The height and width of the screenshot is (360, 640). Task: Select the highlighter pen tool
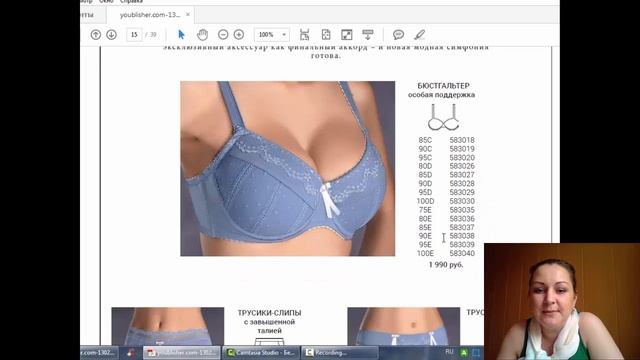pos(420,35)
